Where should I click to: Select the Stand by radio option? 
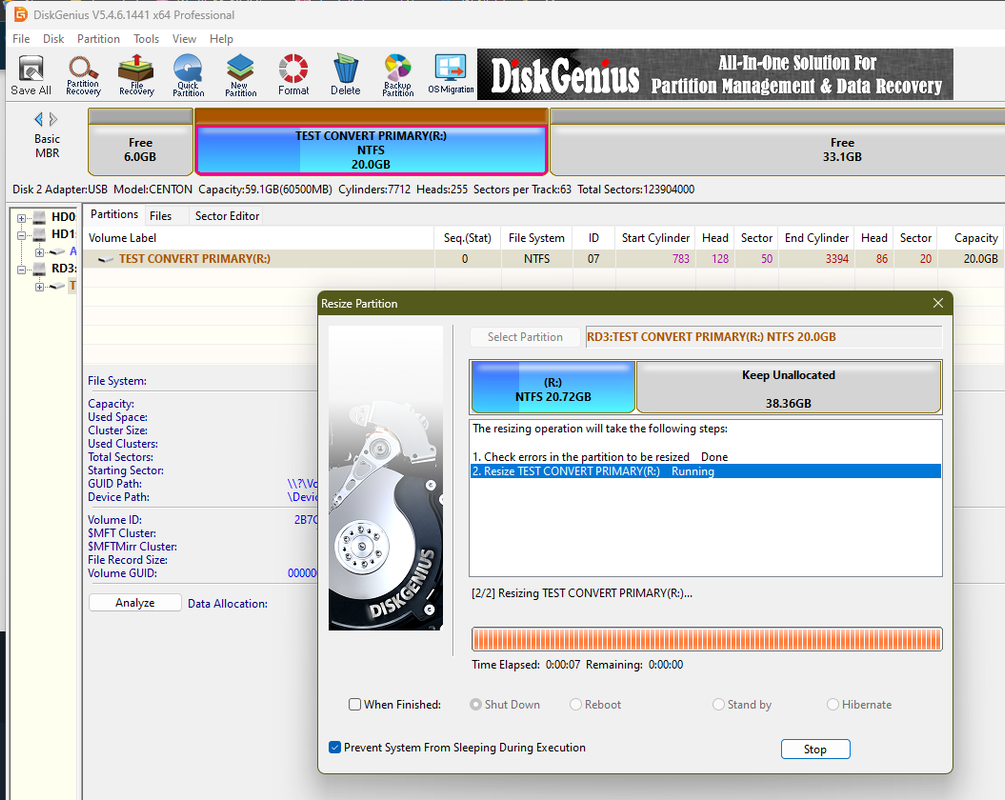[718, 704]
